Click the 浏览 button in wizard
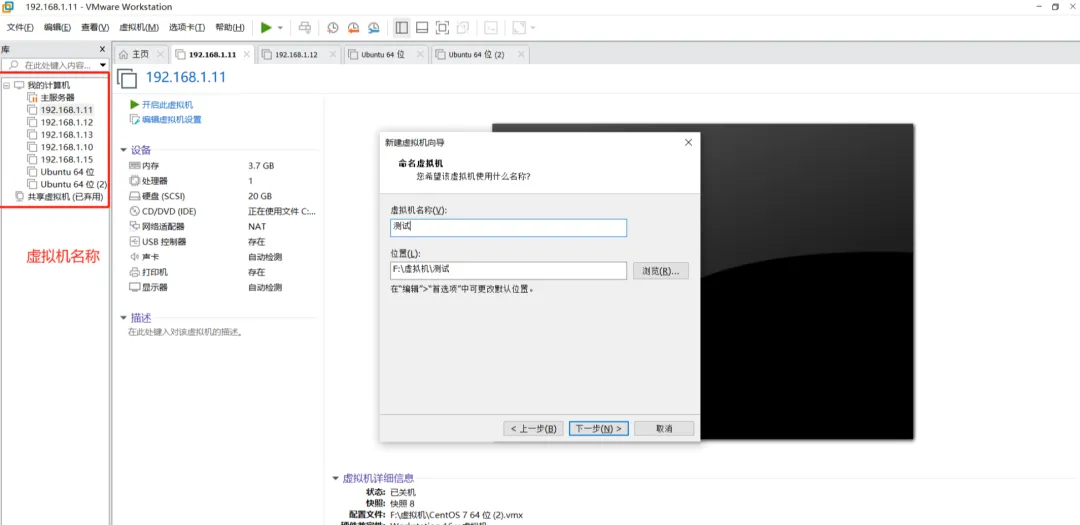Image resolution: width=1080 pixels, height=525 pixels. 661,270
